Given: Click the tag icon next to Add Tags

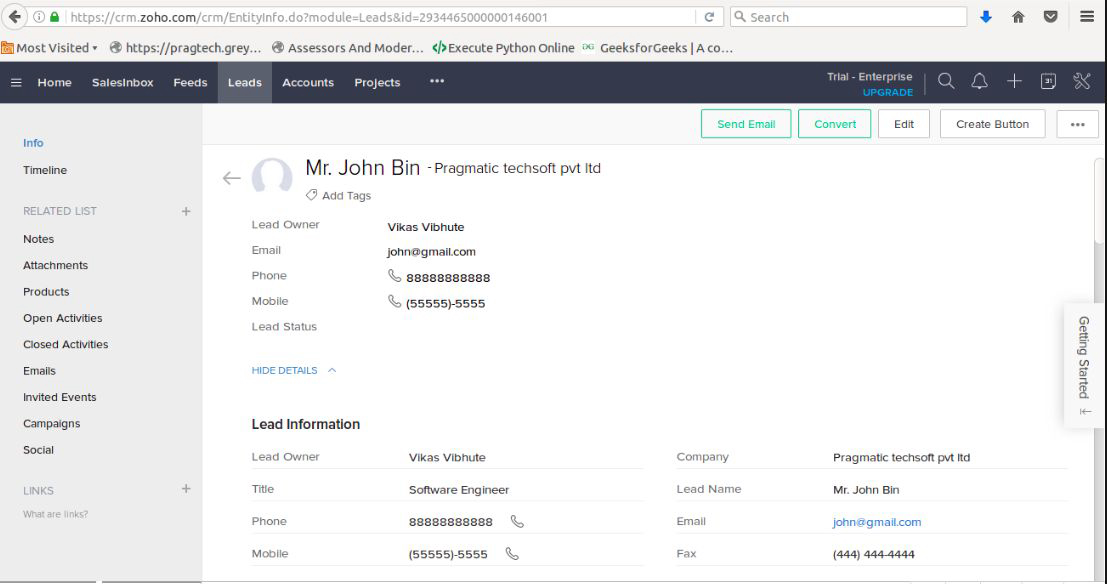Looking at the screenshot, I should (311, 195).
